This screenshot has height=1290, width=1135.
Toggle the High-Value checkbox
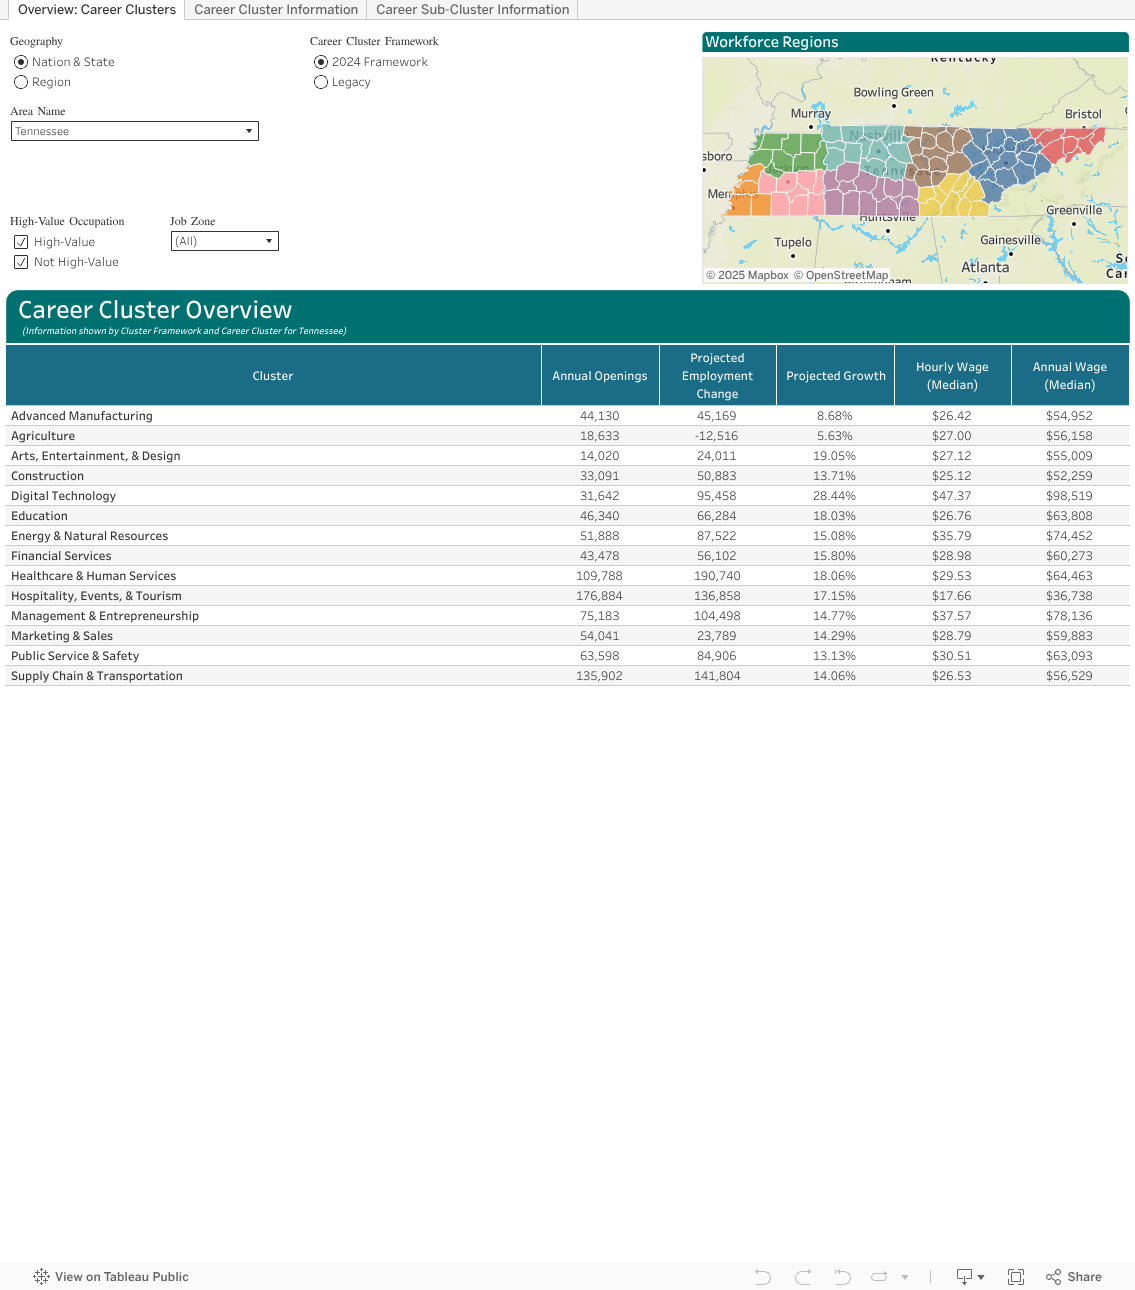pos(21,242)
